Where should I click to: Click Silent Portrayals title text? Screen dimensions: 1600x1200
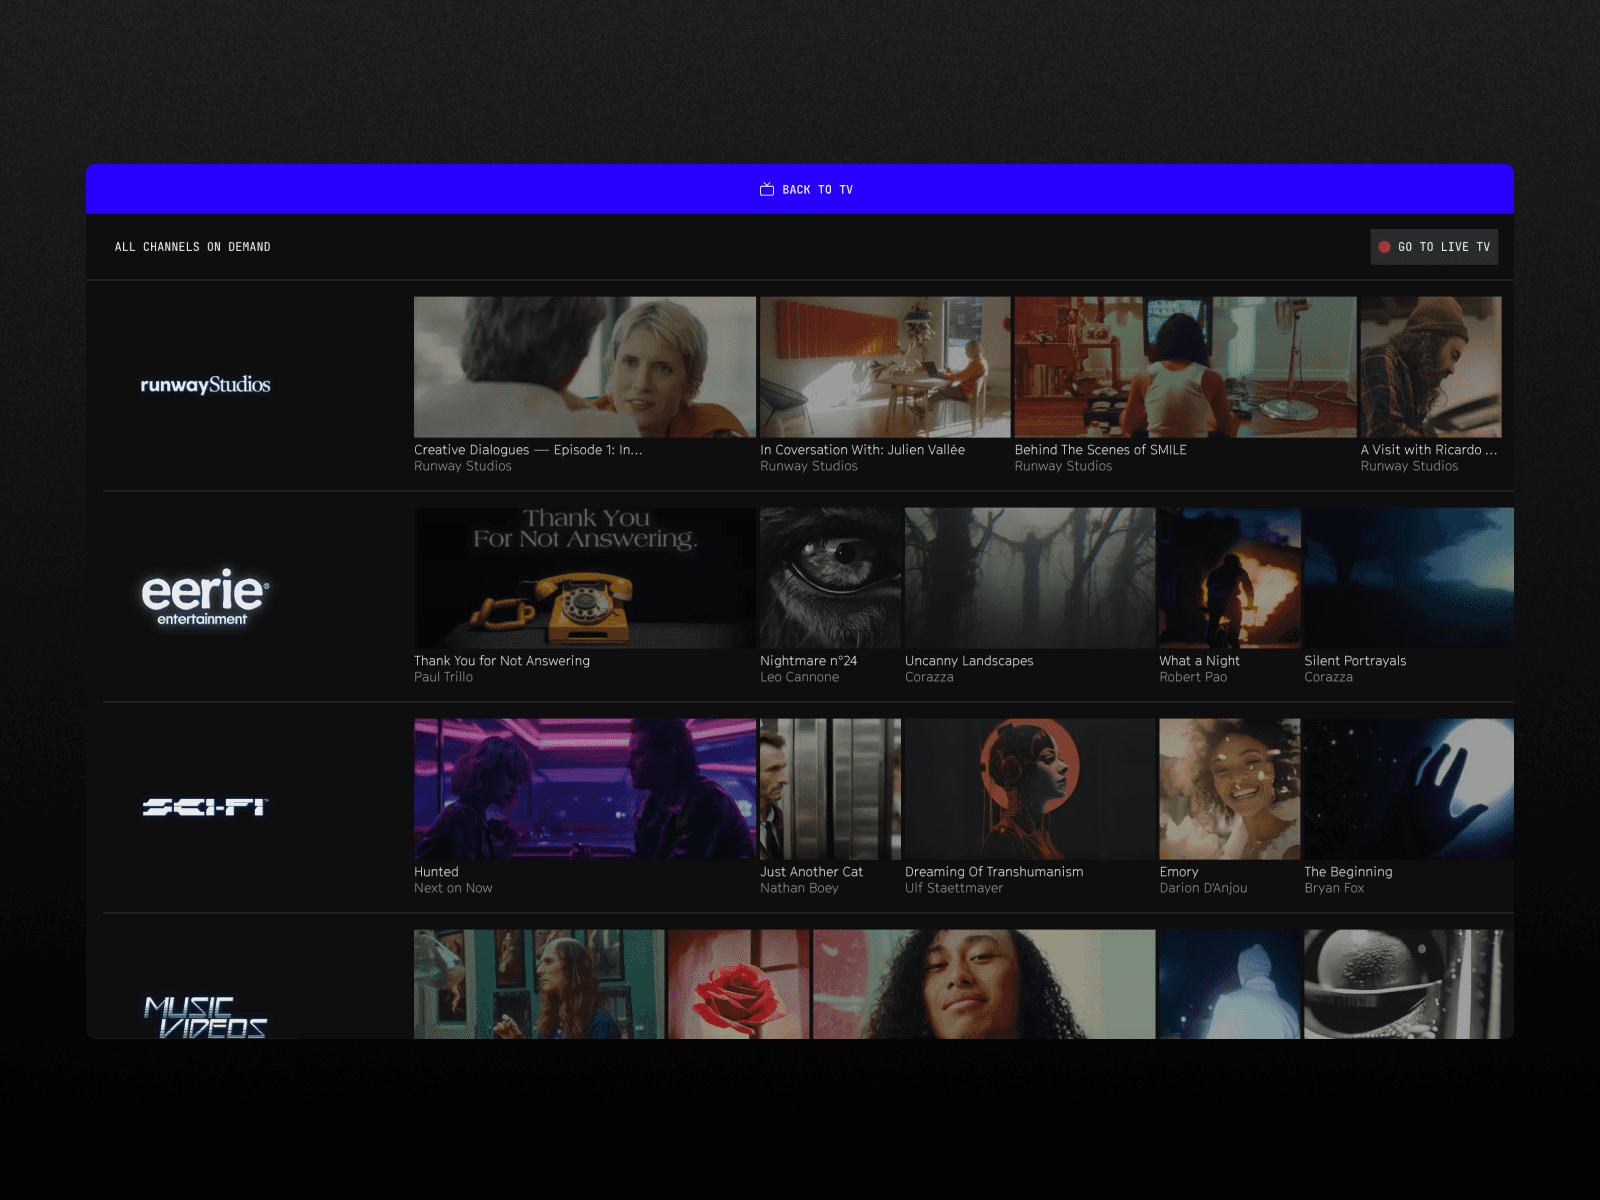tap(1355, 661)
